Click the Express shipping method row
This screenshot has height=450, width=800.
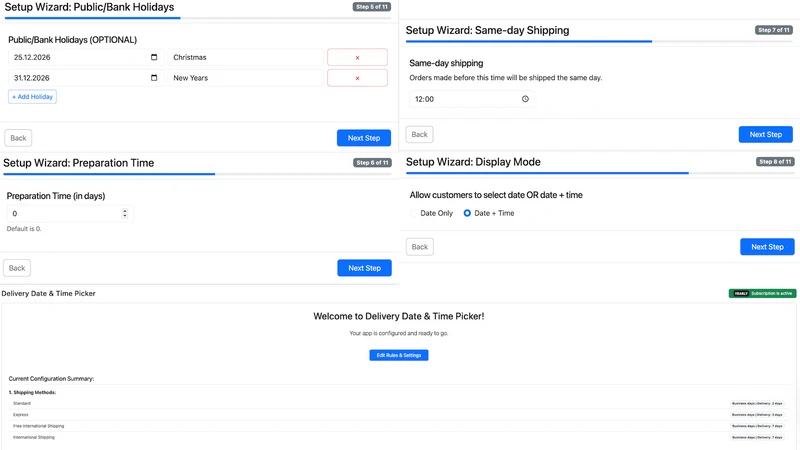[x=398, y=414]
